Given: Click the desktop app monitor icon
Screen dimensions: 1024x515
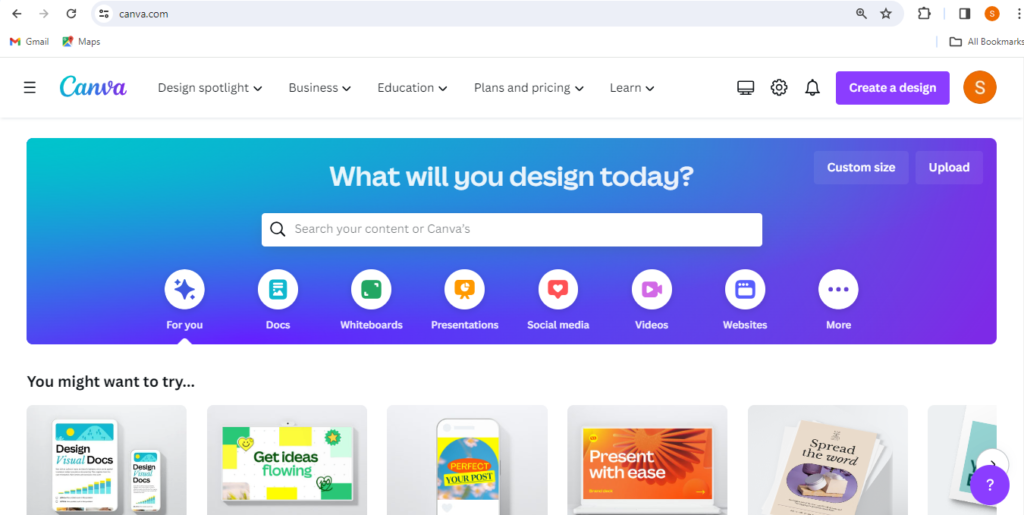Looking at the screenshot, I should click(x=746, y=88).
